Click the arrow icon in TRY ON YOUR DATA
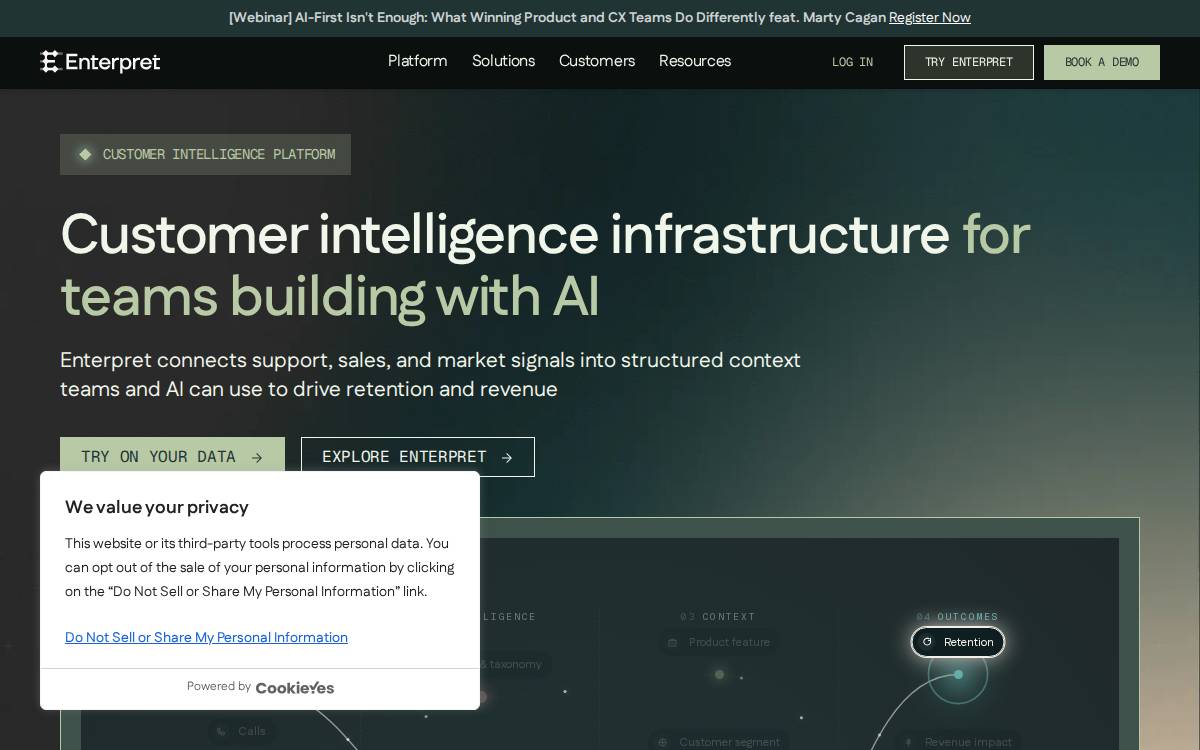This screenshot has height=750, width=1200. click(x=257, y=458)
